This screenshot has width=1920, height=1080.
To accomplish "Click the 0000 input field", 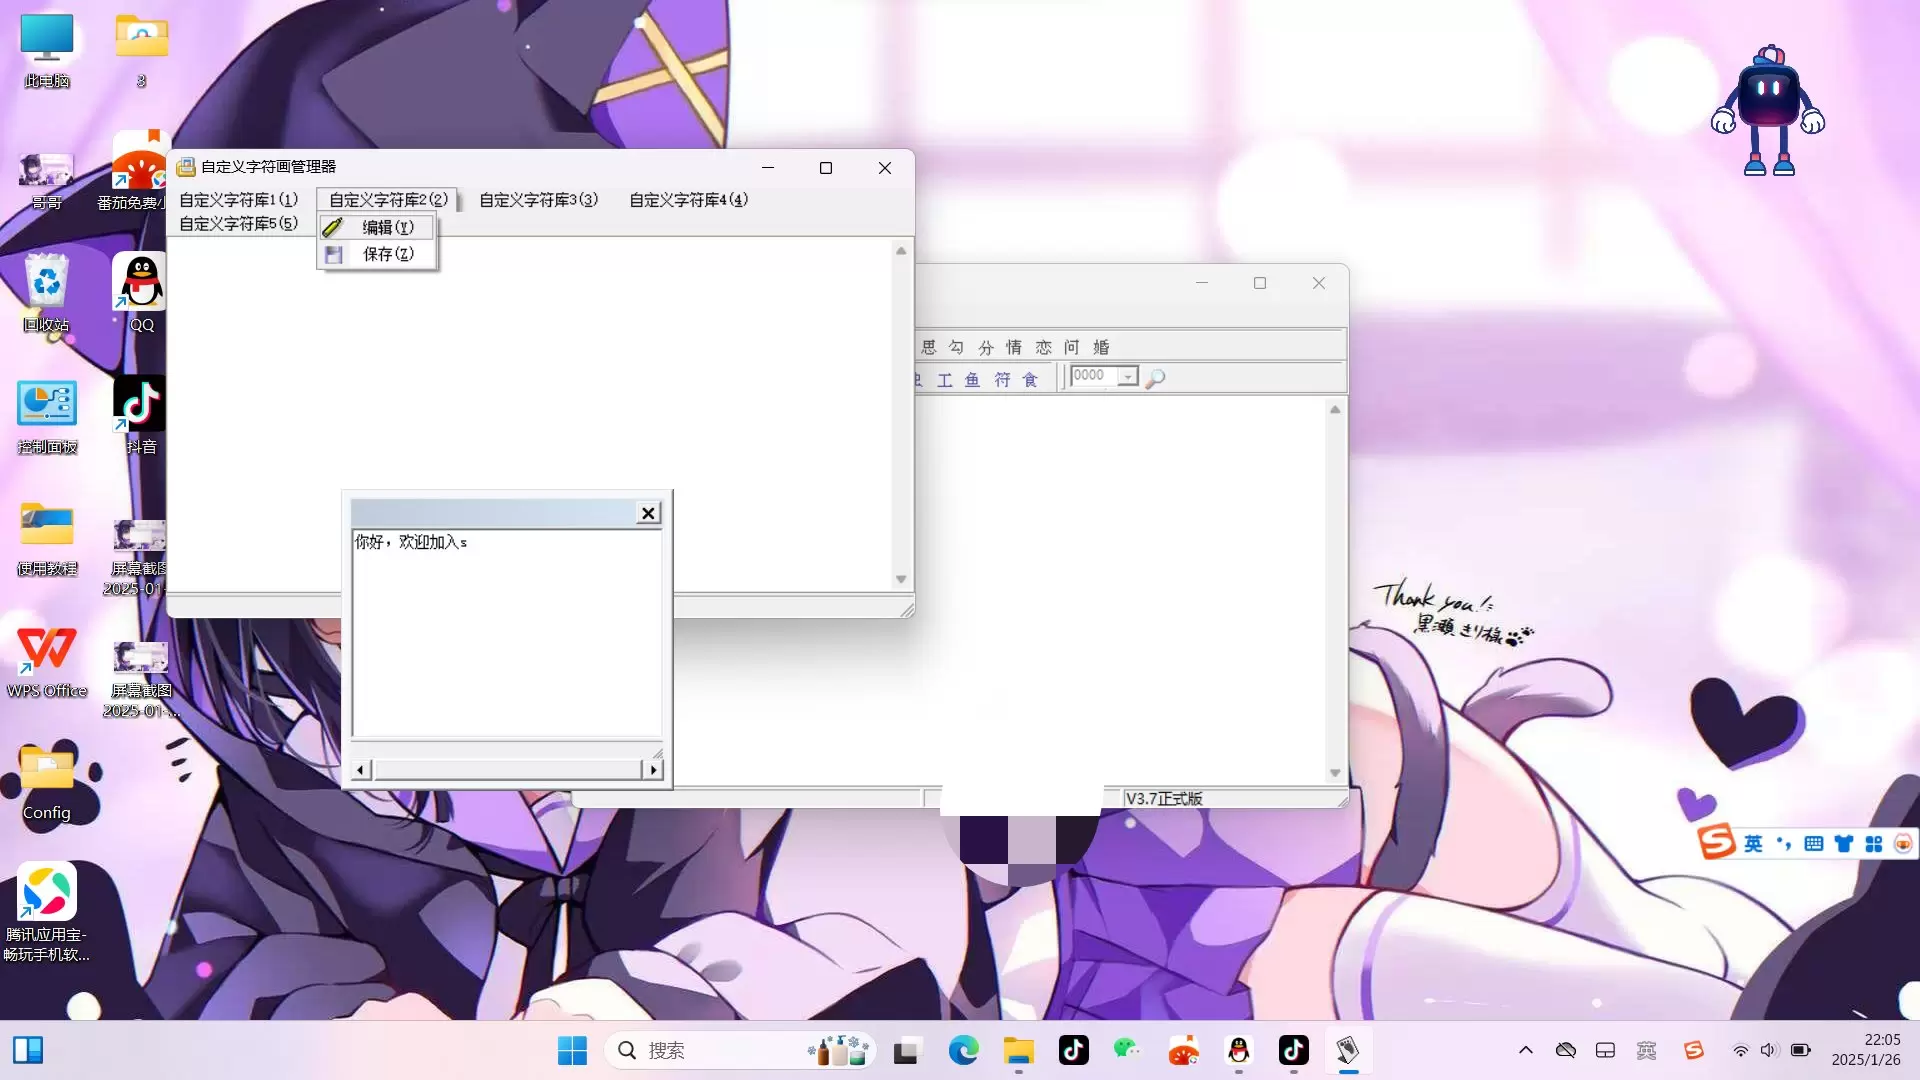I will click(x=1094, y=376).
